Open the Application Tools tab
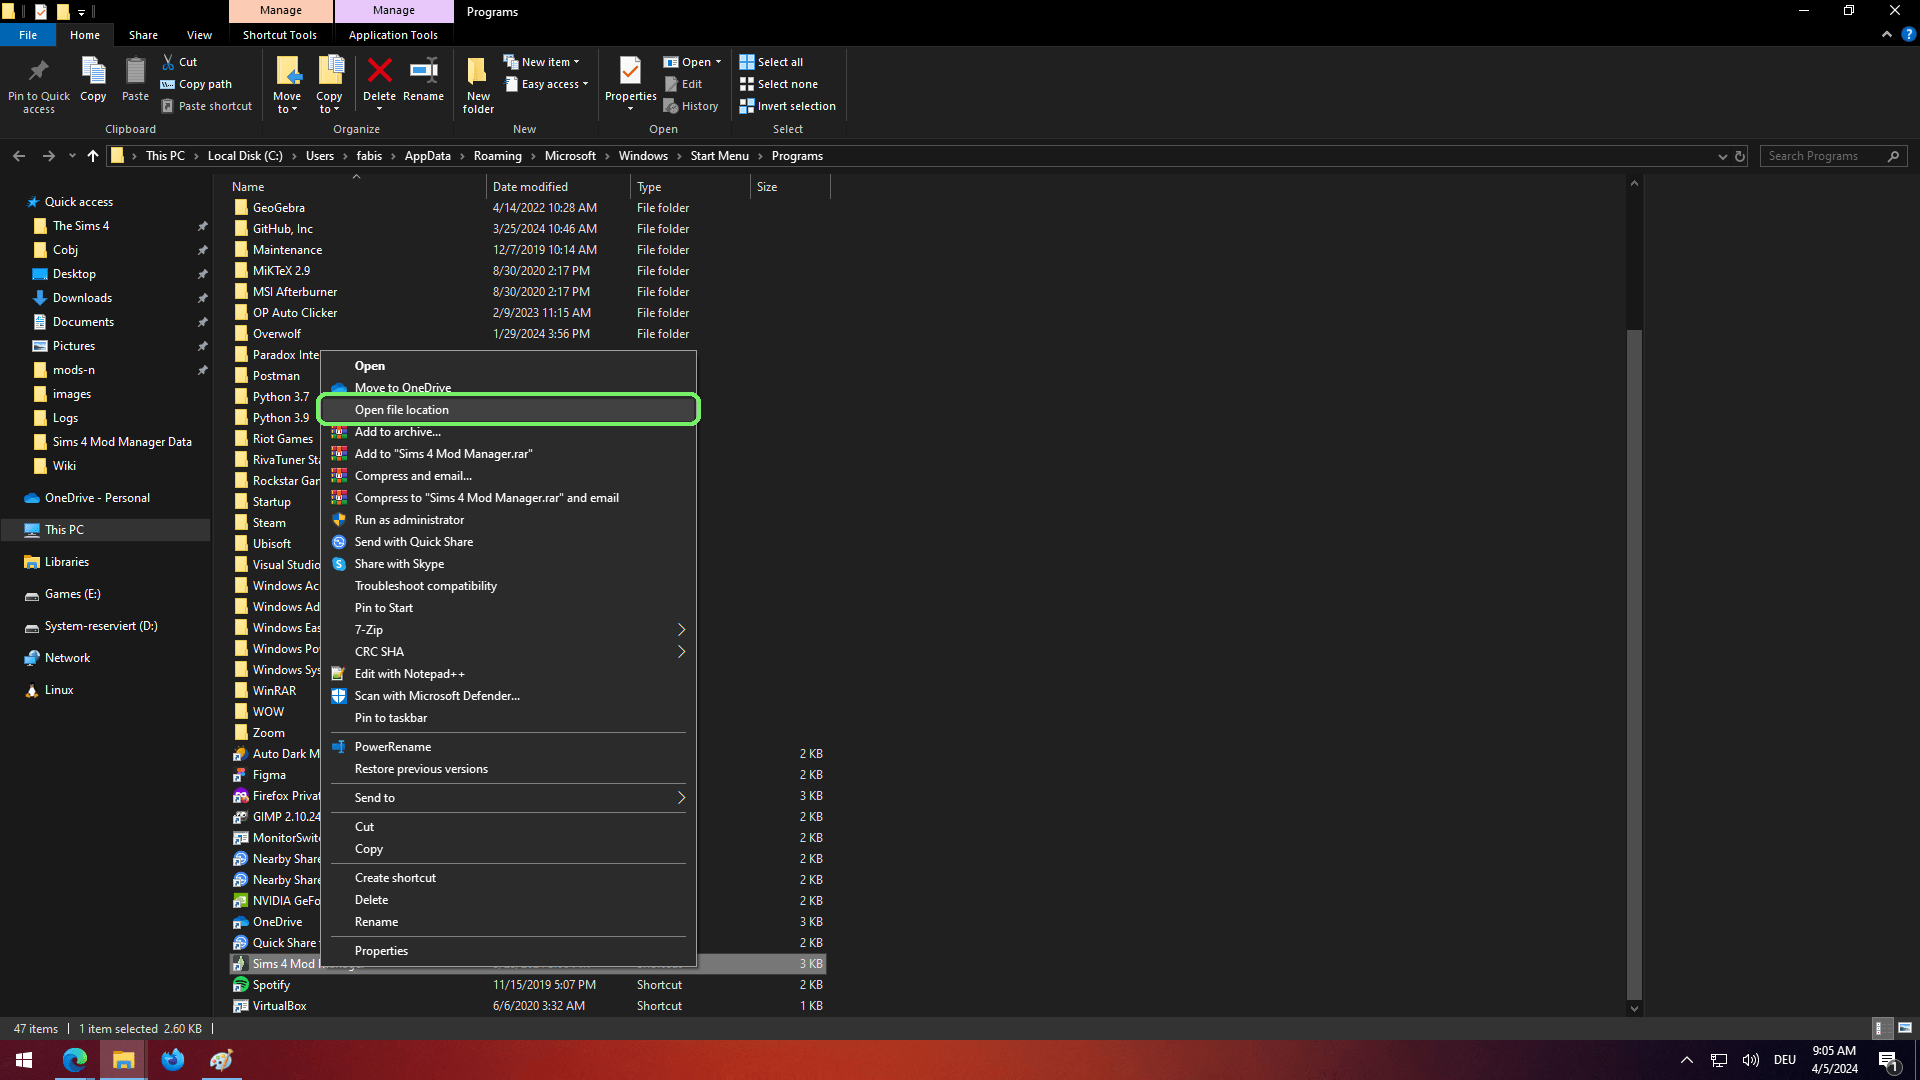Image resolution: width=1920 pixels, height=1080 pixels. [393, 35]
